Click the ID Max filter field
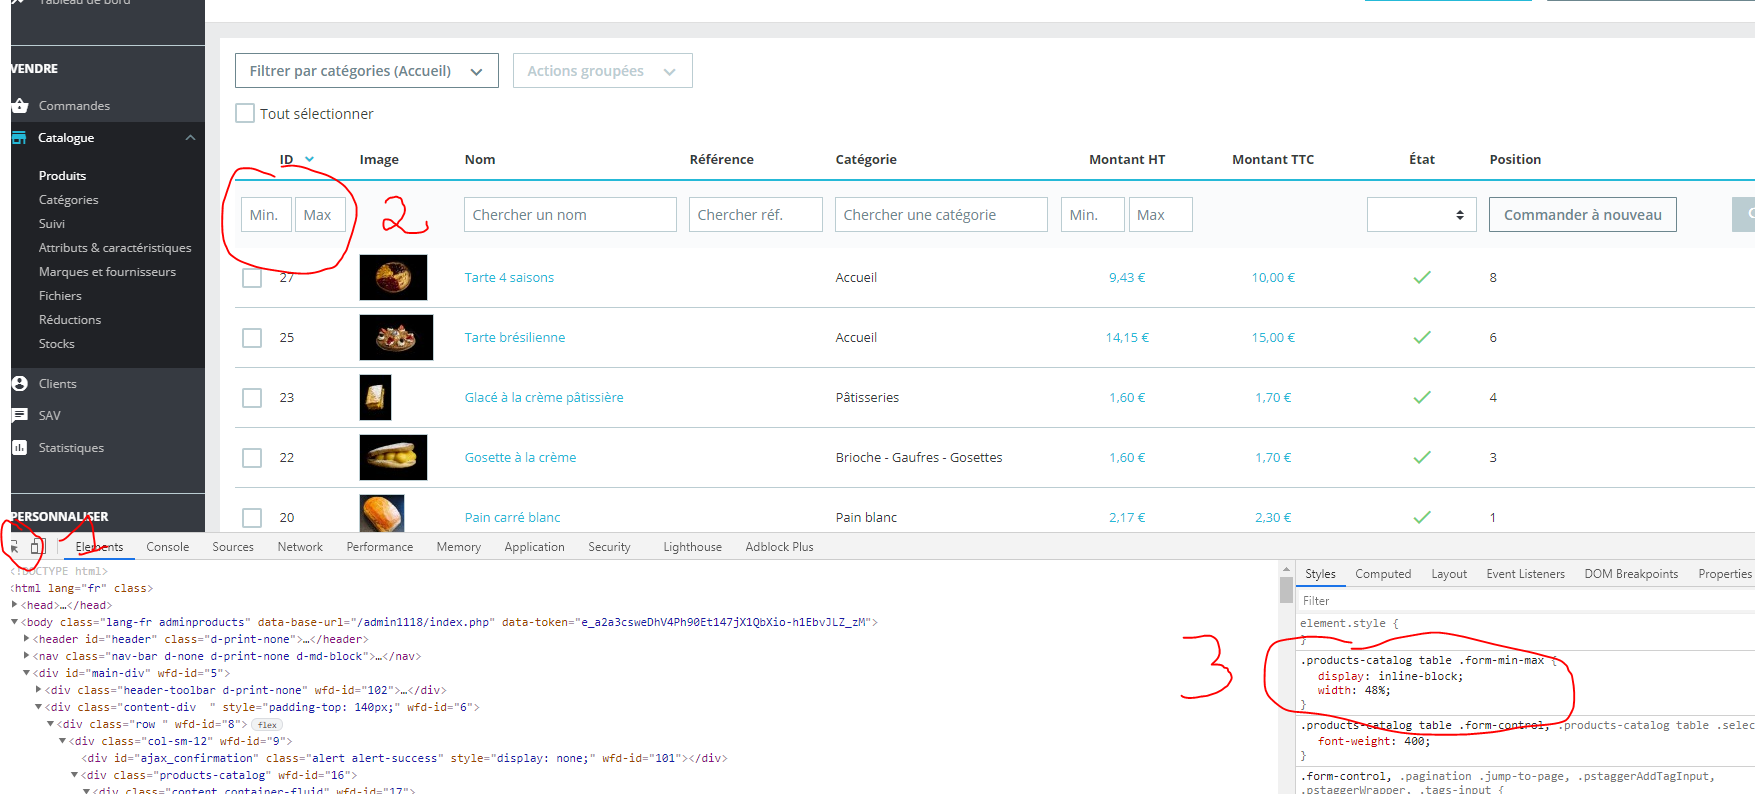Viewport: 1755px width, 794px height. coord(320,215)
